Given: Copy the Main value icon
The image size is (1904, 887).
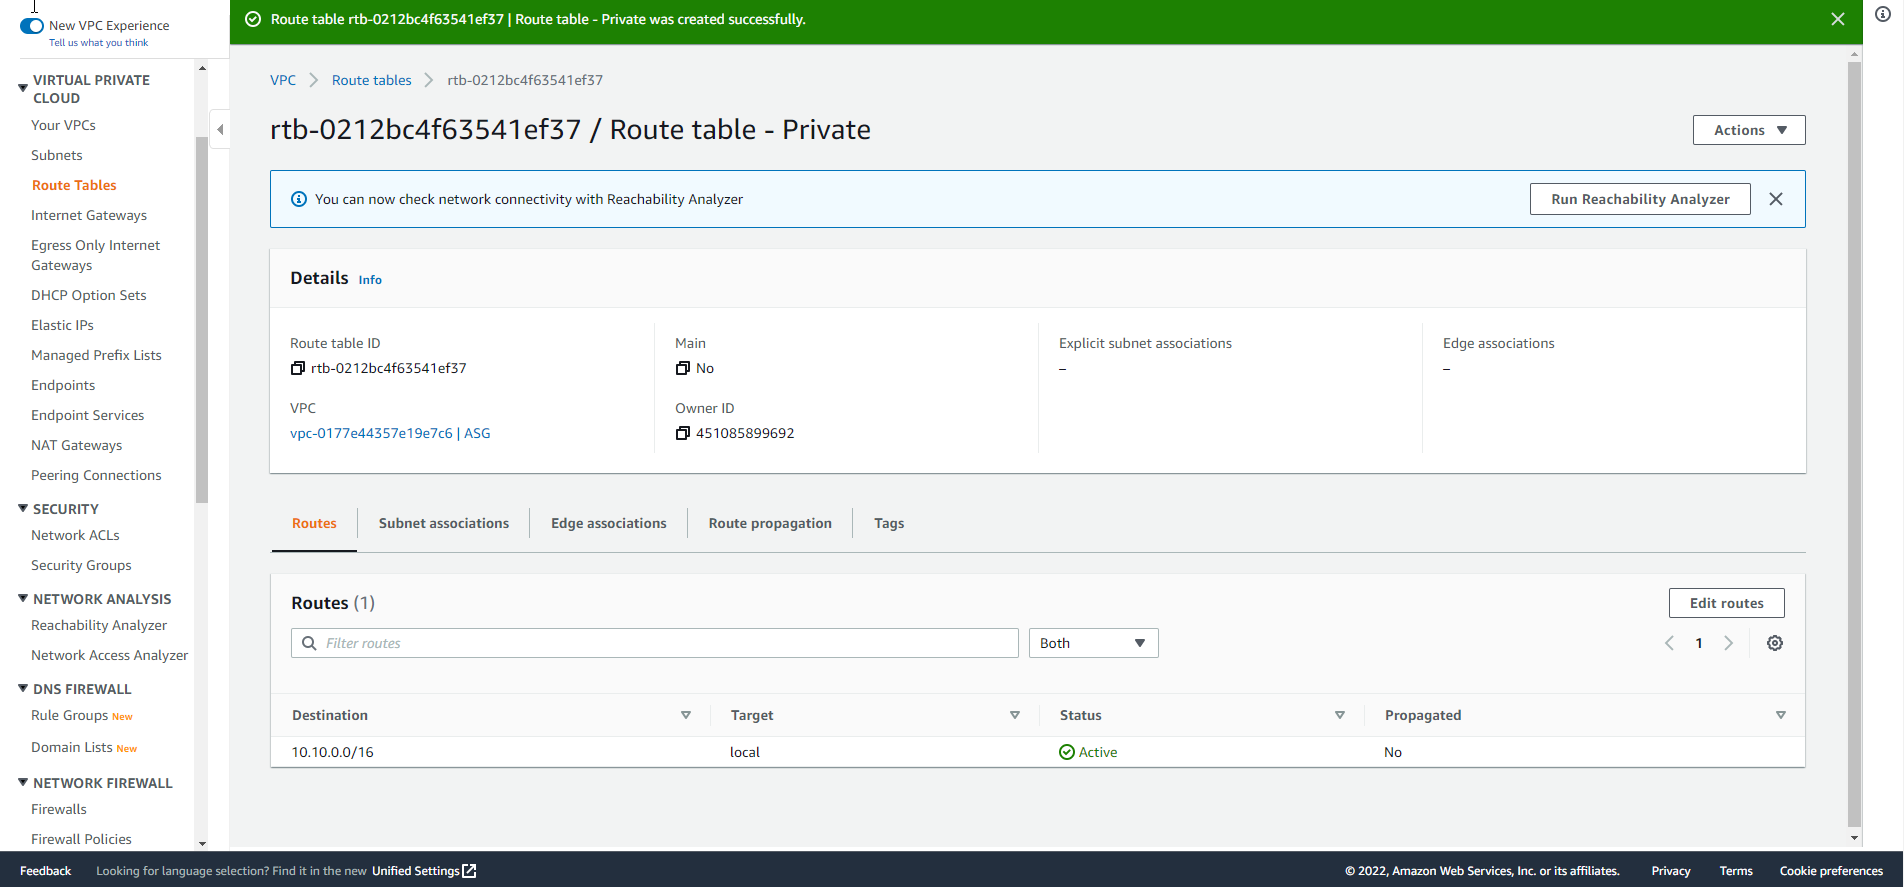Looking at the screenshot, I should pyautogui.click(x=682, y=368).
